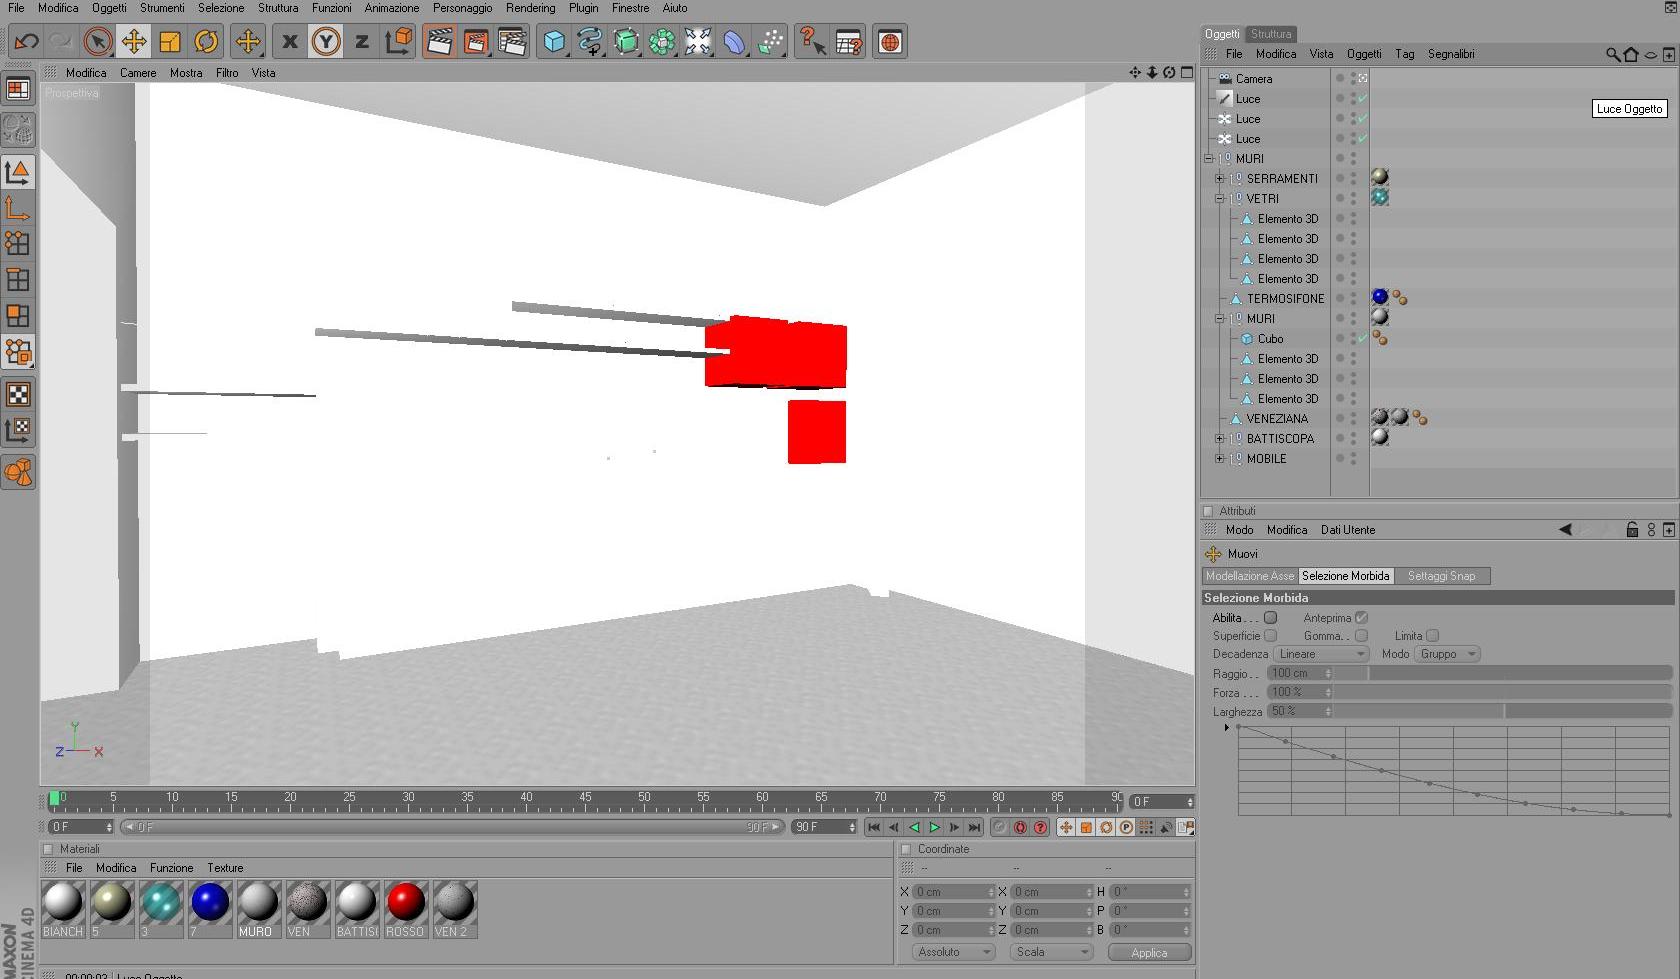The width and height of the screenshot is (1680, 979).
Task: Collapse the VETRI group
Action: 1219,199
